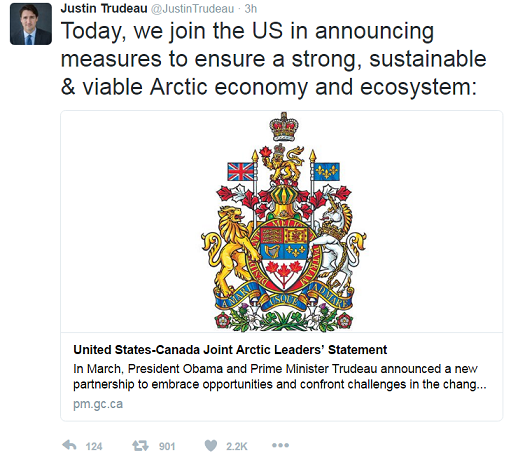Like the tweet with heart icon

click(211, 445)
